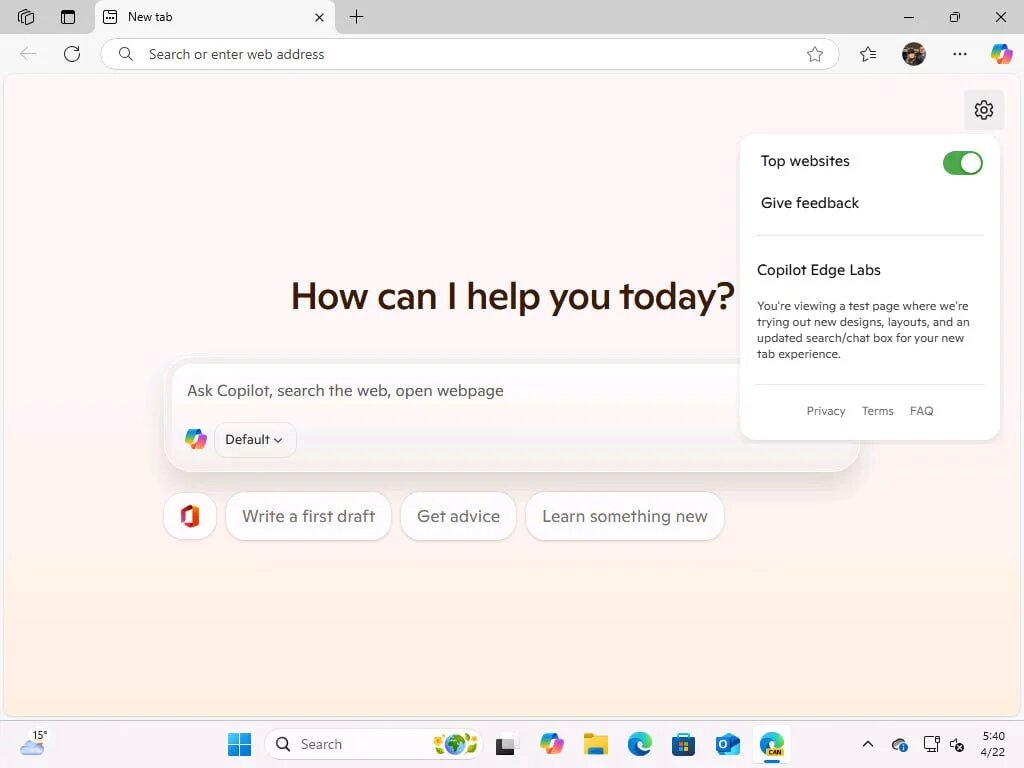Choose Write a first draft suggestion
Viewport: 1024px width, 768px height.
pos(308,516)
